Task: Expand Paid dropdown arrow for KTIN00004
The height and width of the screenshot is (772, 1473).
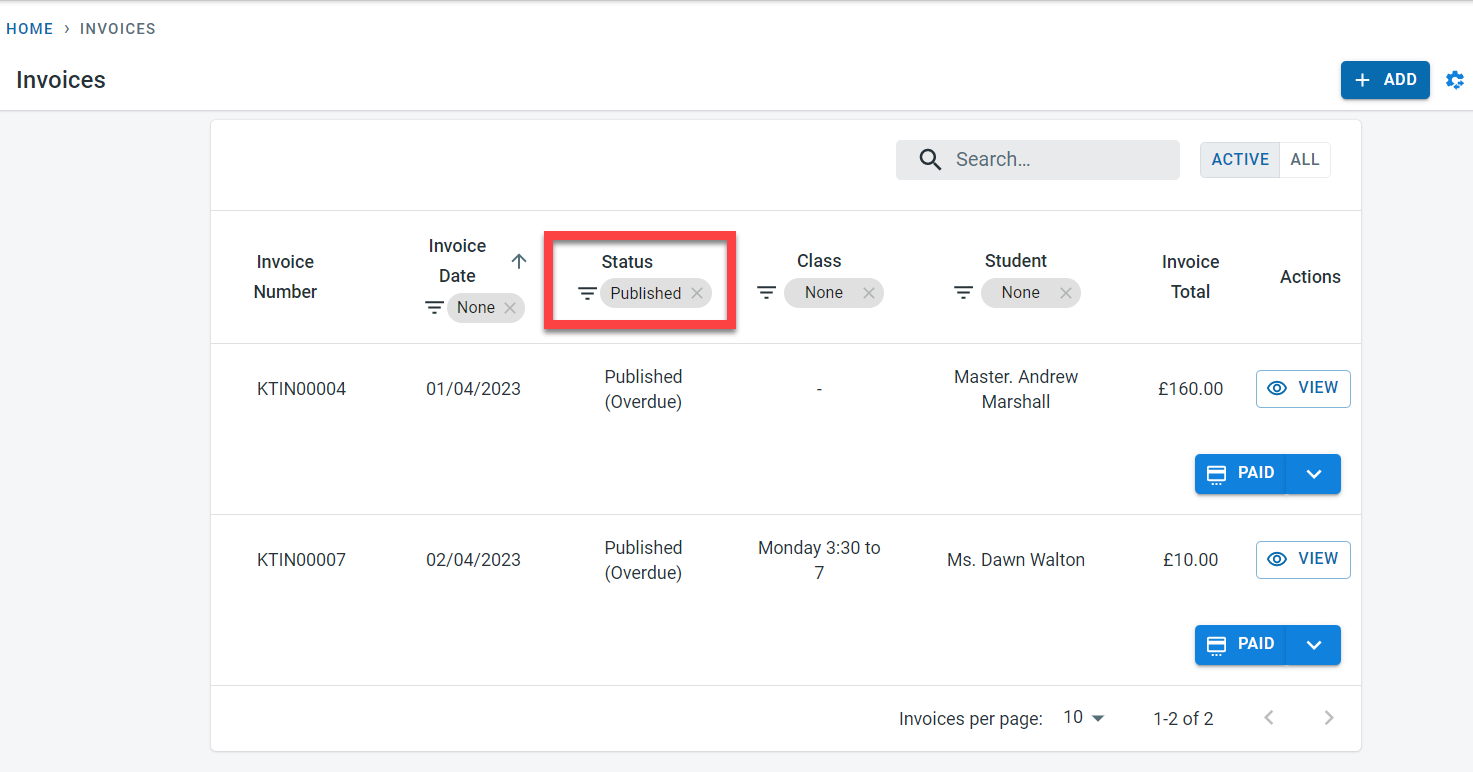Action: coord(1314,474)
